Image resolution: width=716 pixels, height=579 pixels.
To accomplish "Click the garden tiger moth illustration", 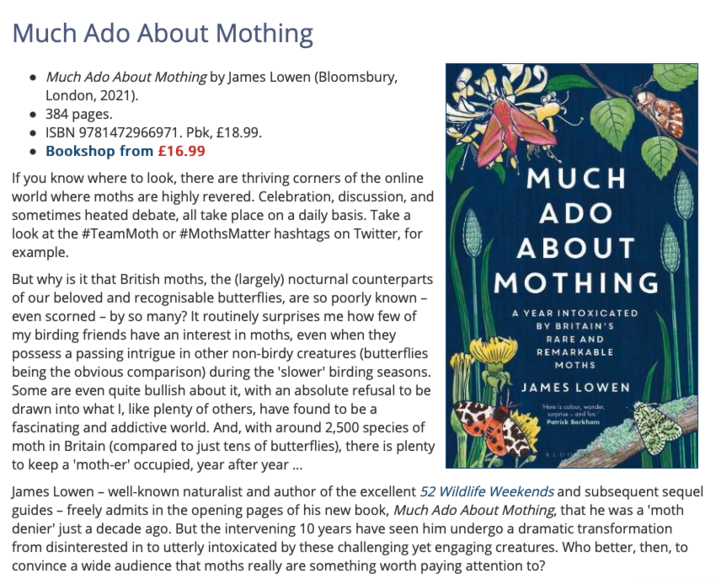I will click(492, 429).
